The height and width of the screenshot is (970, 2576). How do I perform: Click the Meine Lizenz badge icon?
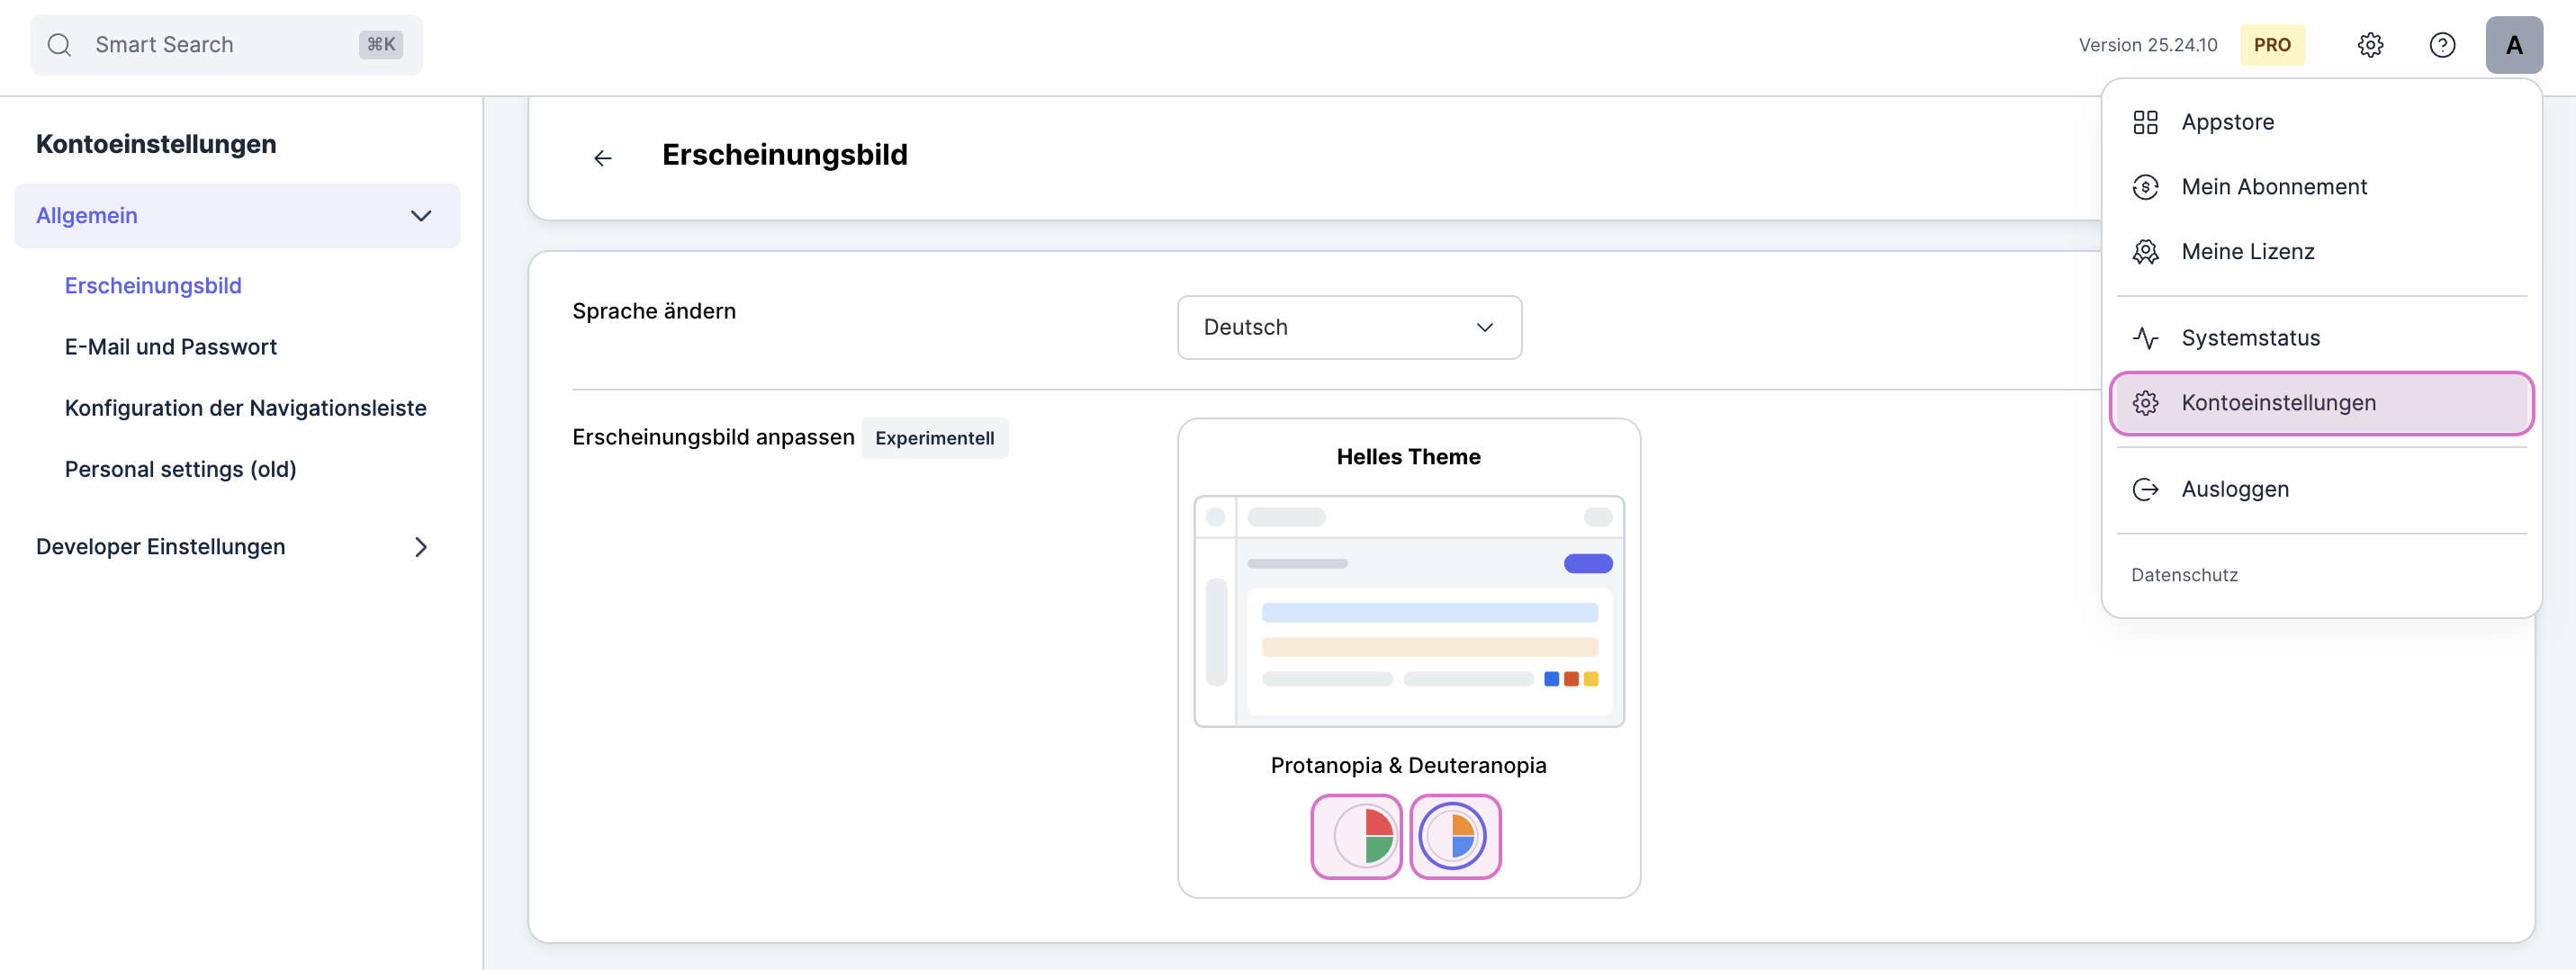(x=2145, y=252)
